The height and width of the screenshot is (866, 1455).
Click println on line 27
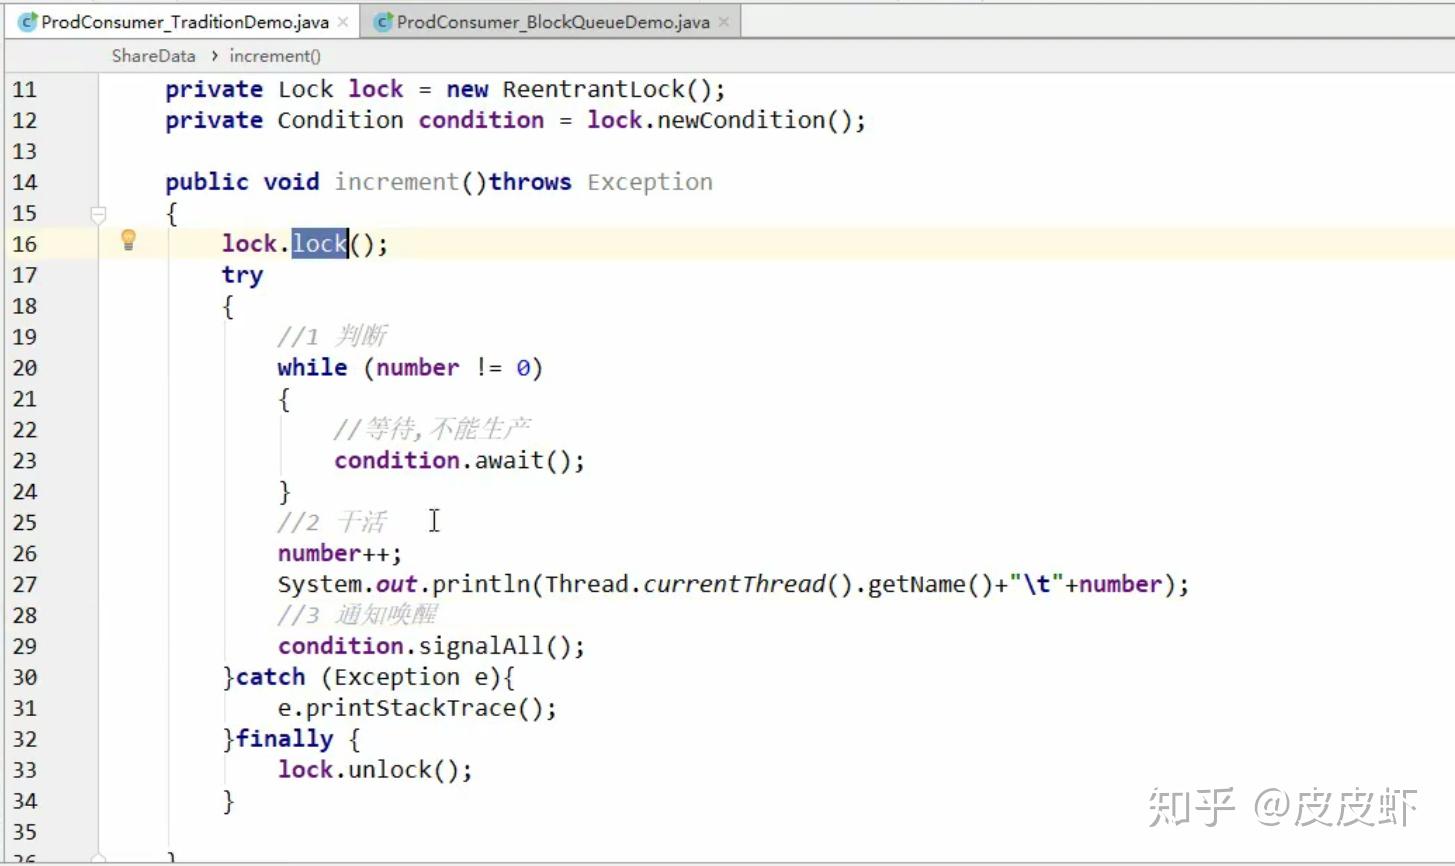click(x=481, y=585)
